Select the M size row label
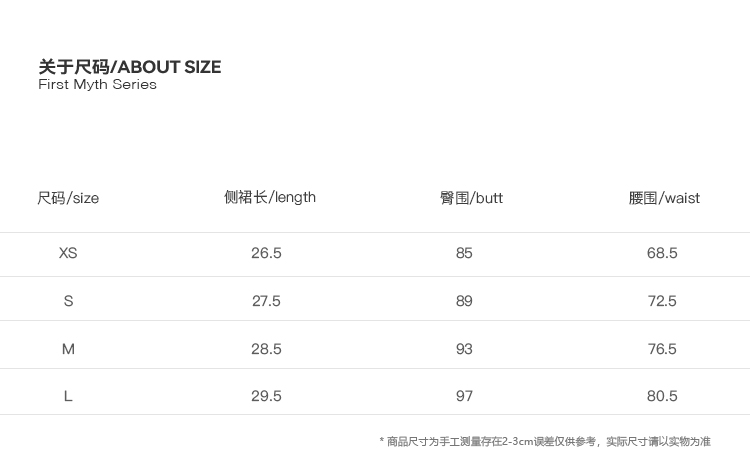Screen dimensions: 750x465 click(68, 349)
